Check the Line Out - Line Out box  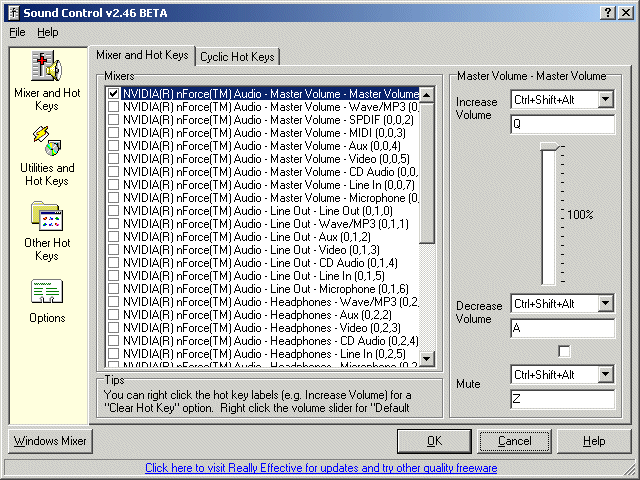click(113, 211)
